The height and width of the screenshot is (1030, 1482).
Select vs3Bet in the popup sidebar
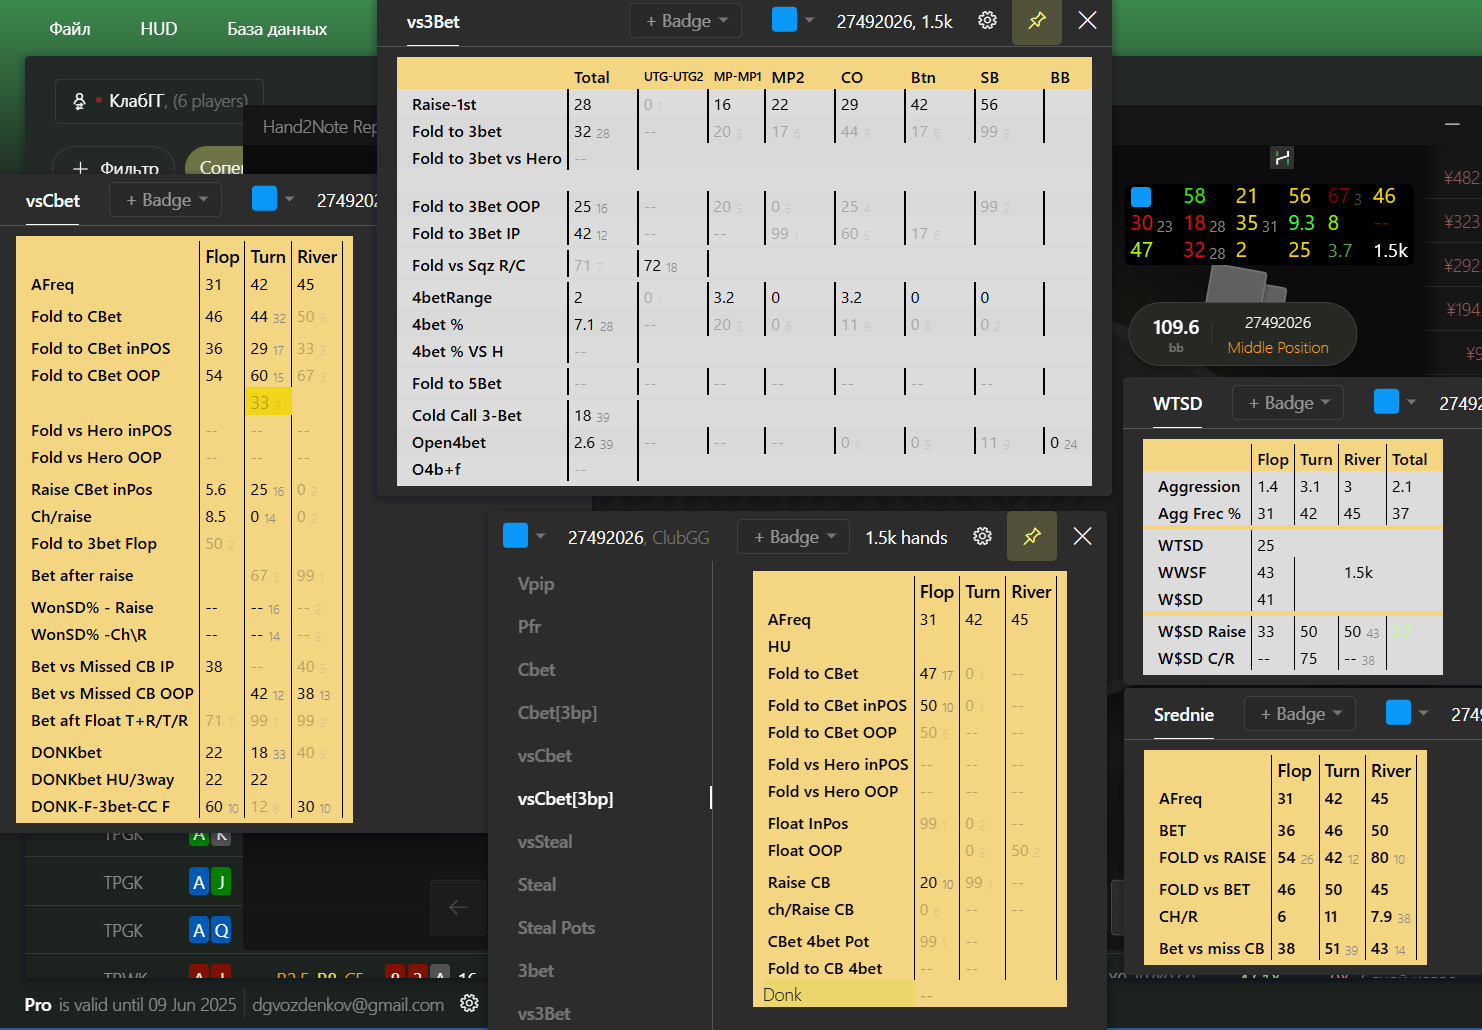pyautogui.click(x=544, y=1014)
